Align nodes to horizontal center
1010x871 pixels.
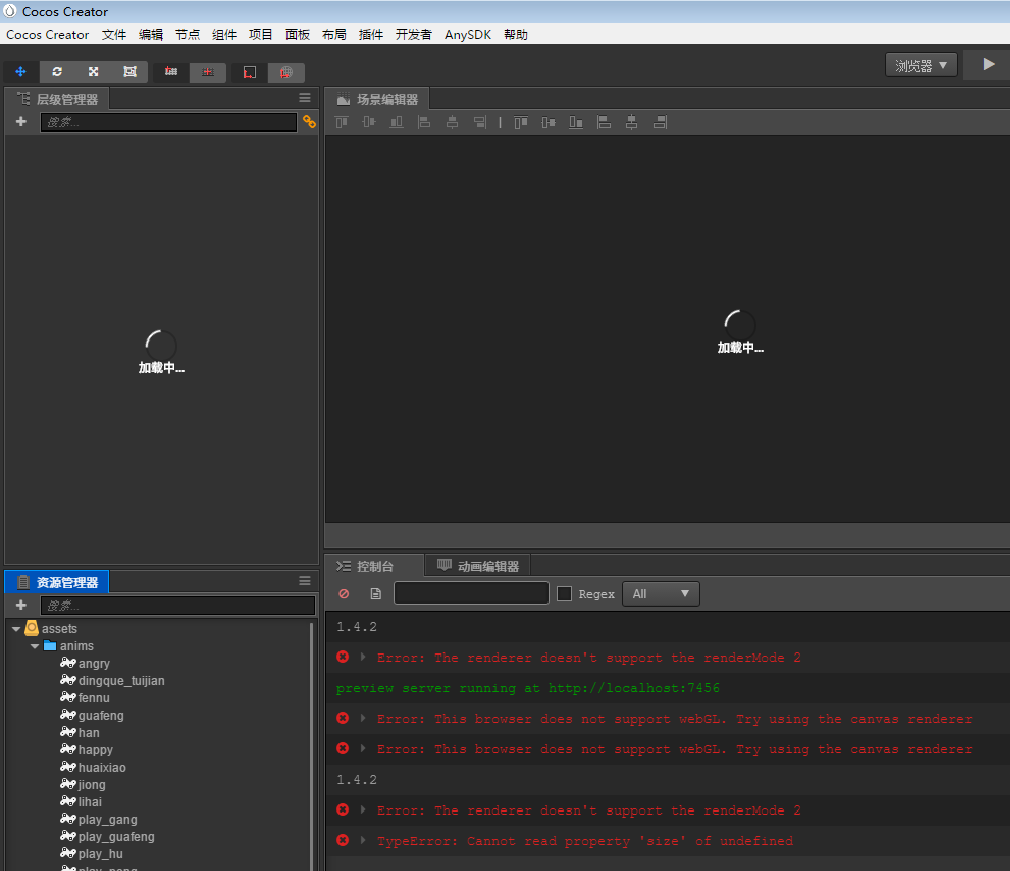click(x=452, y=122)
